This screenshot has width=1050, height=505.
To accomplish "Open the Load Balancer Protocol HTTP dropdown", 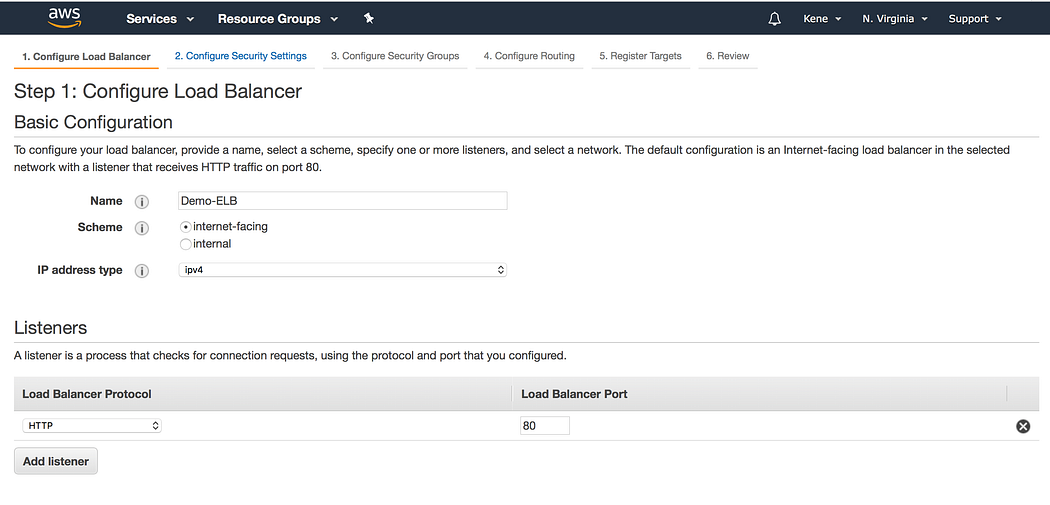I will pos(92,426).
